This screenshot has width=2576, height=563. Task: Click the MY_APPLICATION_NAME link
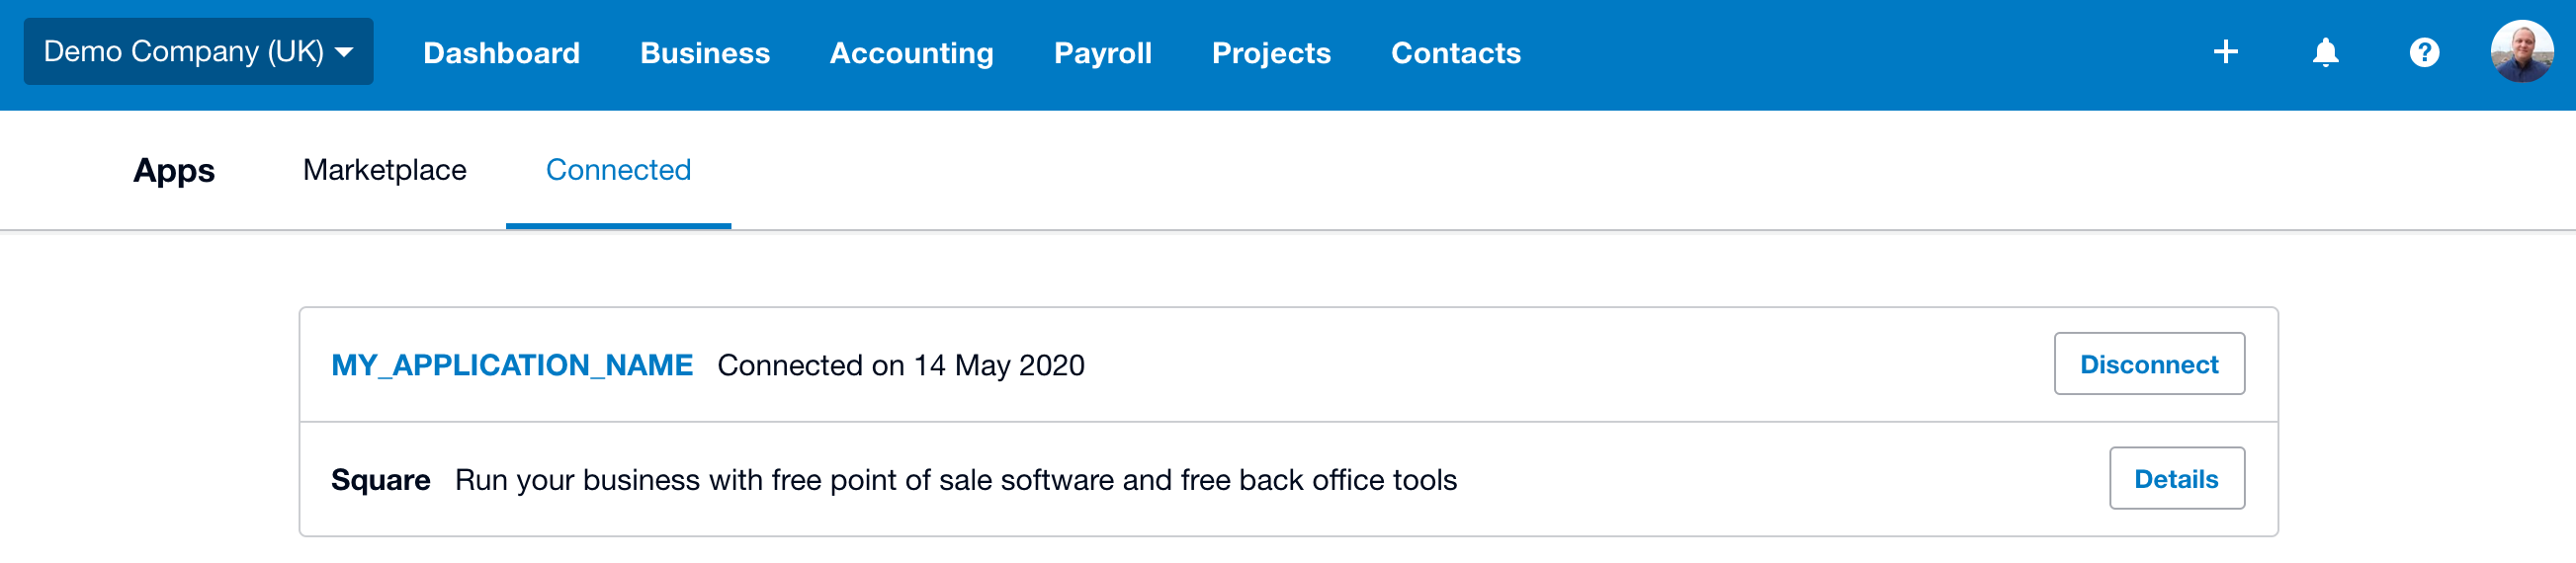click(512, 365)
